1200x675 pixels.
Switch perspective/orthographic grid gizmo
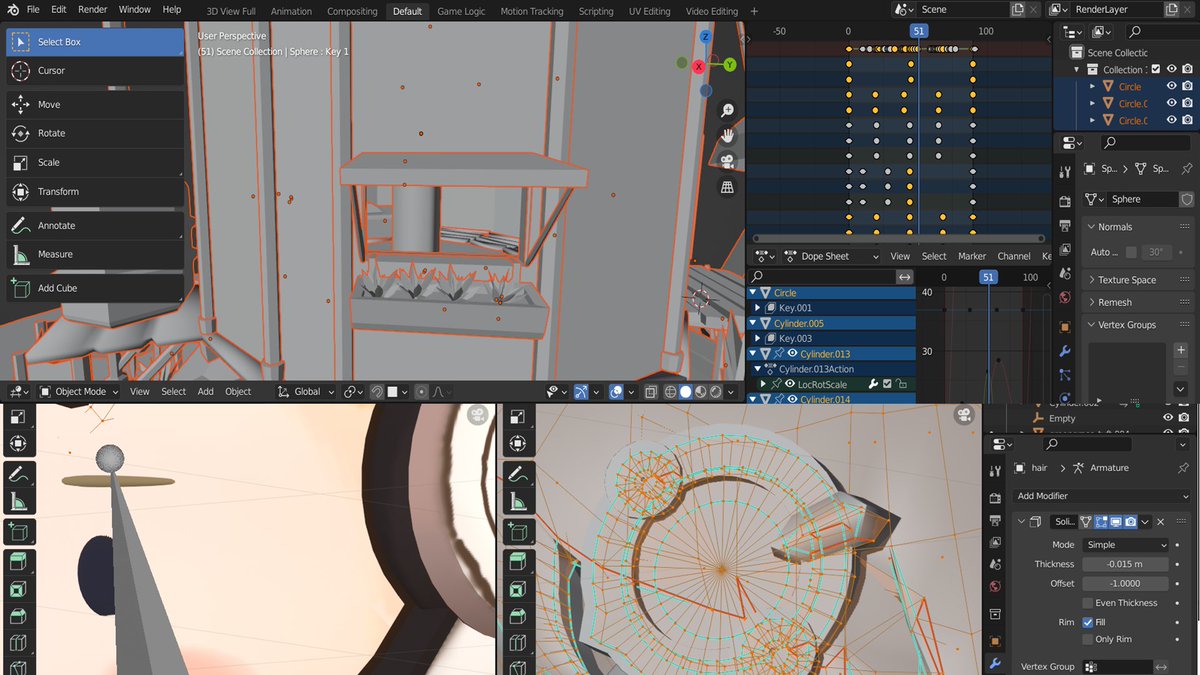[x=727, y=187]
